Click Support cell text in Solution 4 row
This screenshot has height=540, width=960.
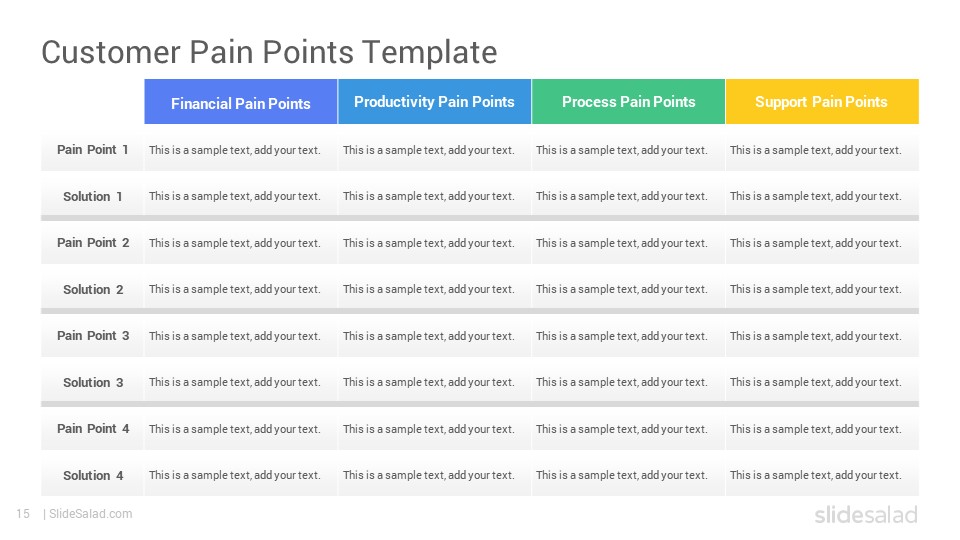click(x=816, y=475)
